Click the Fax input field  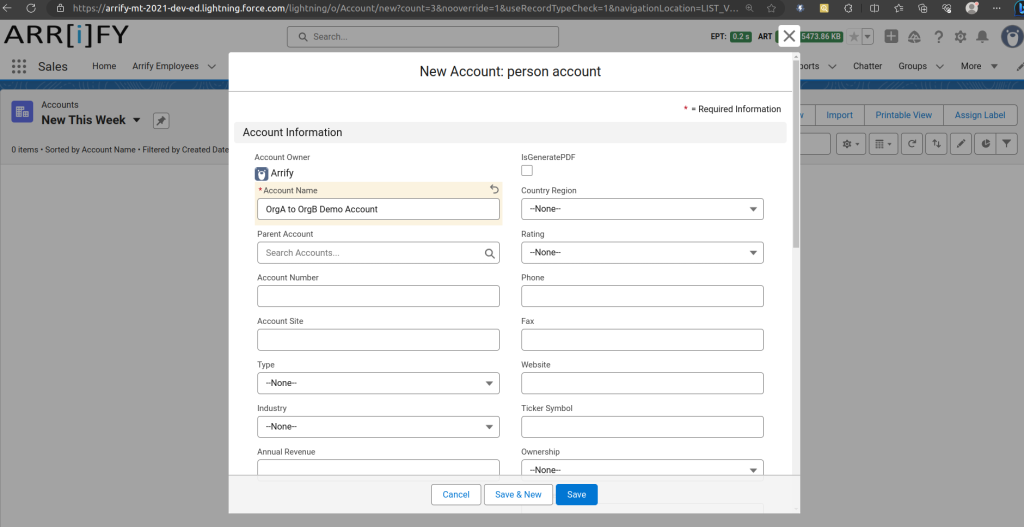point(642,340)
